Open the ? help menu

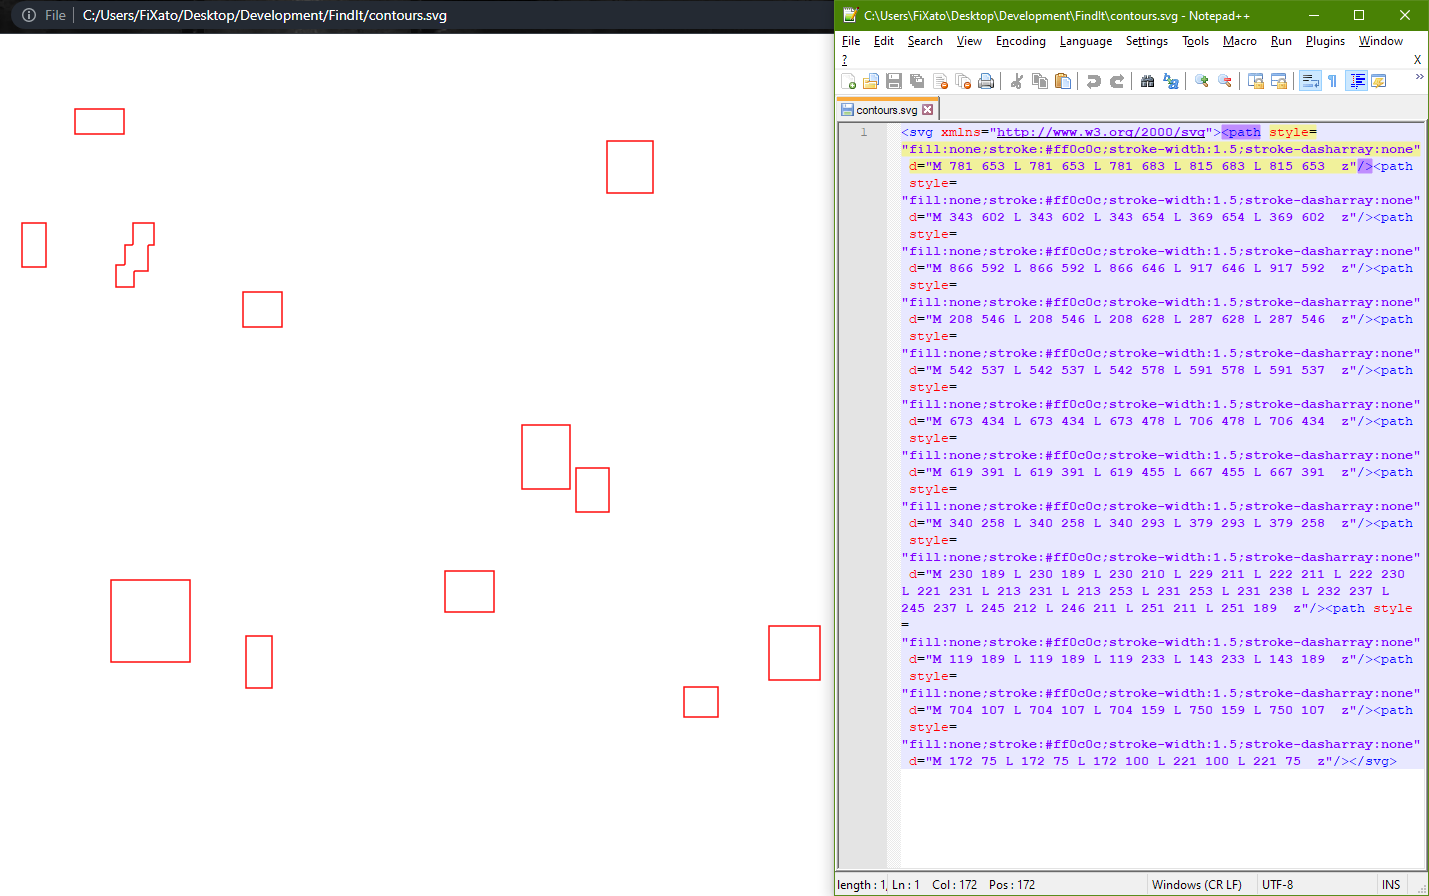(x=845, y=60)
